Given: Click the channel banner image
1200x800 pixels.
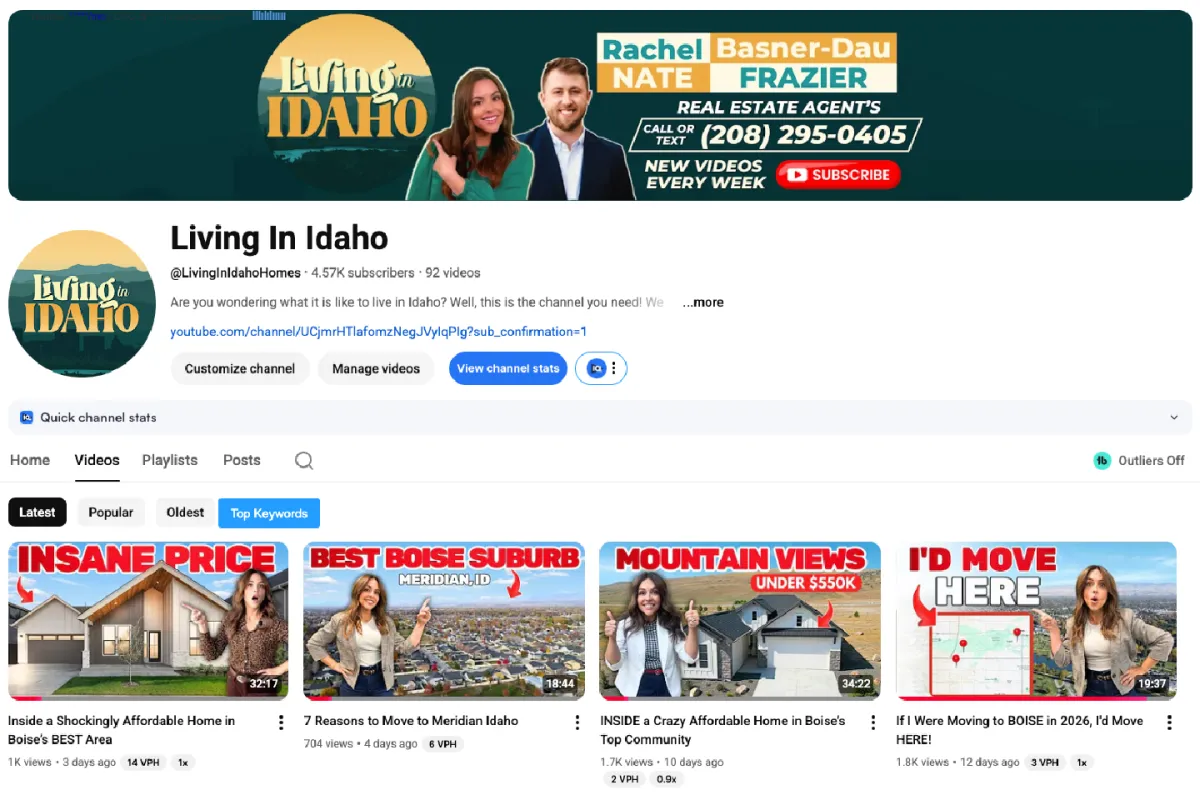Looking at the screenshot, I should coord(600,105).
